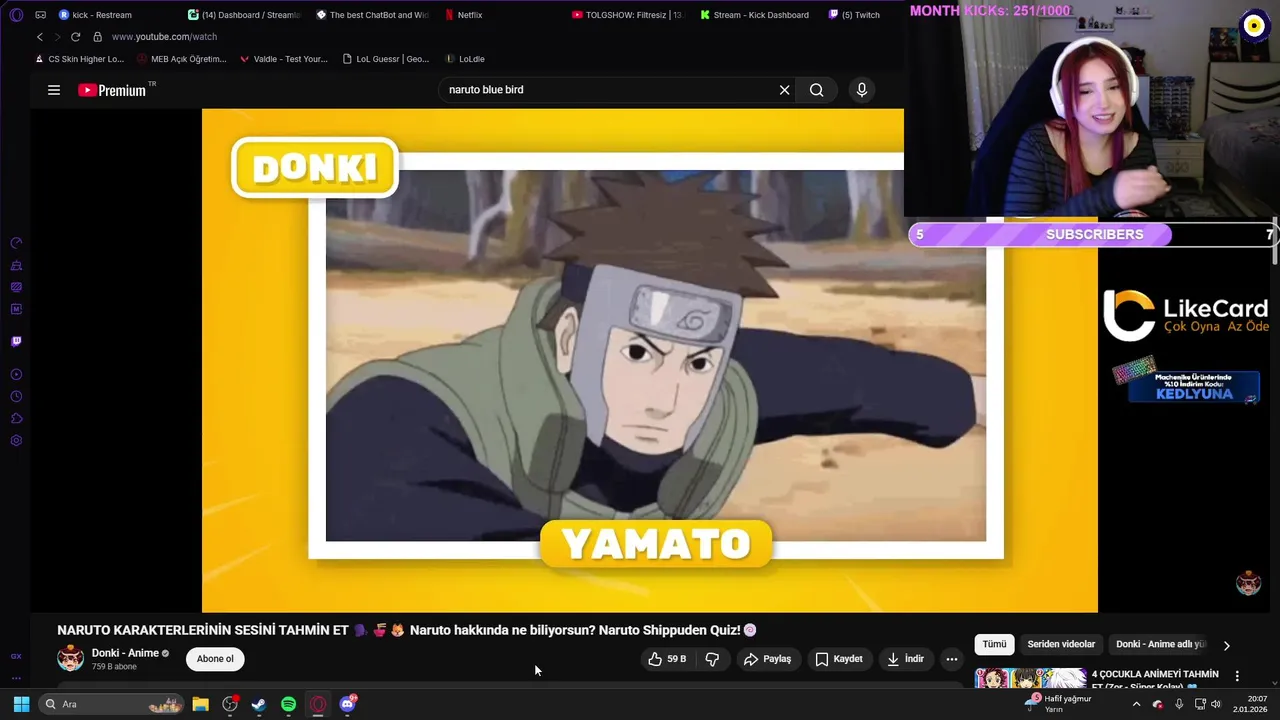Open the YouTube hamburger guide menu

(54, 90)
